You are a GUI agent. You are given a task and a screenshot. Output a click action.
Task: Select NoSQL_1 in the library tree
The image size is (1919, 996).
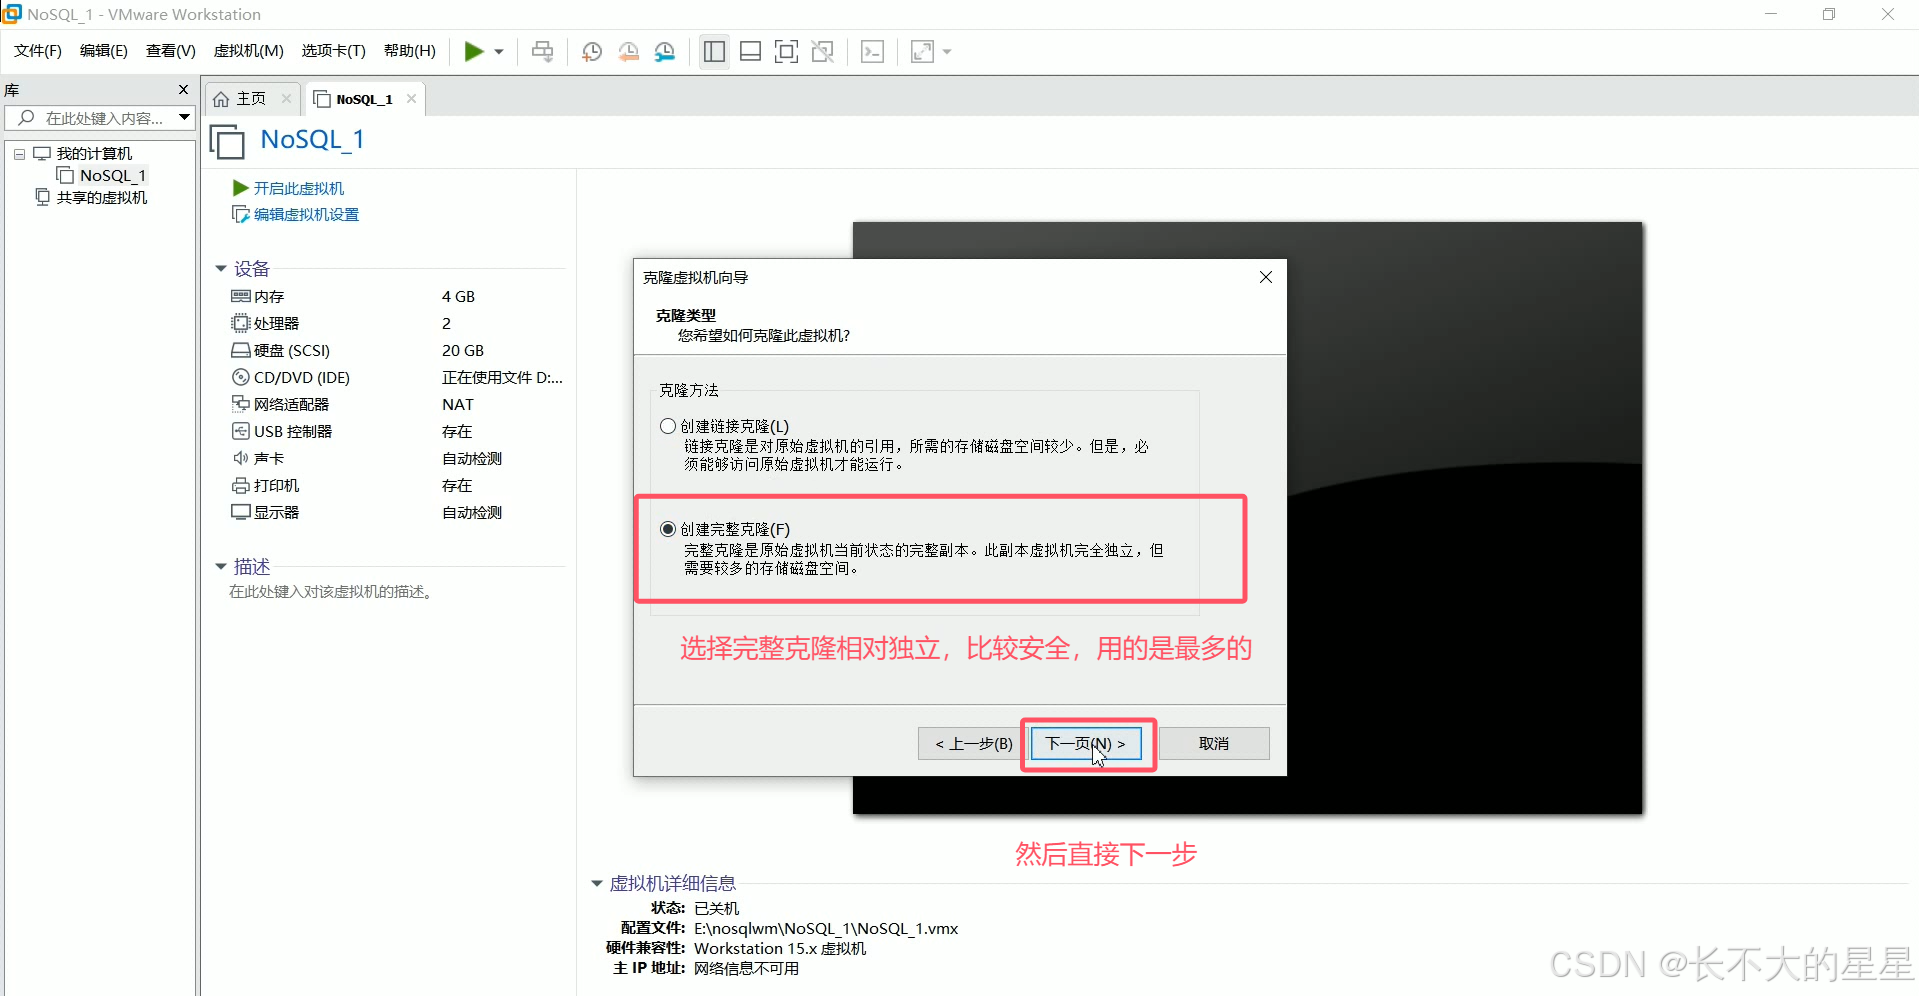click(112, 175)
